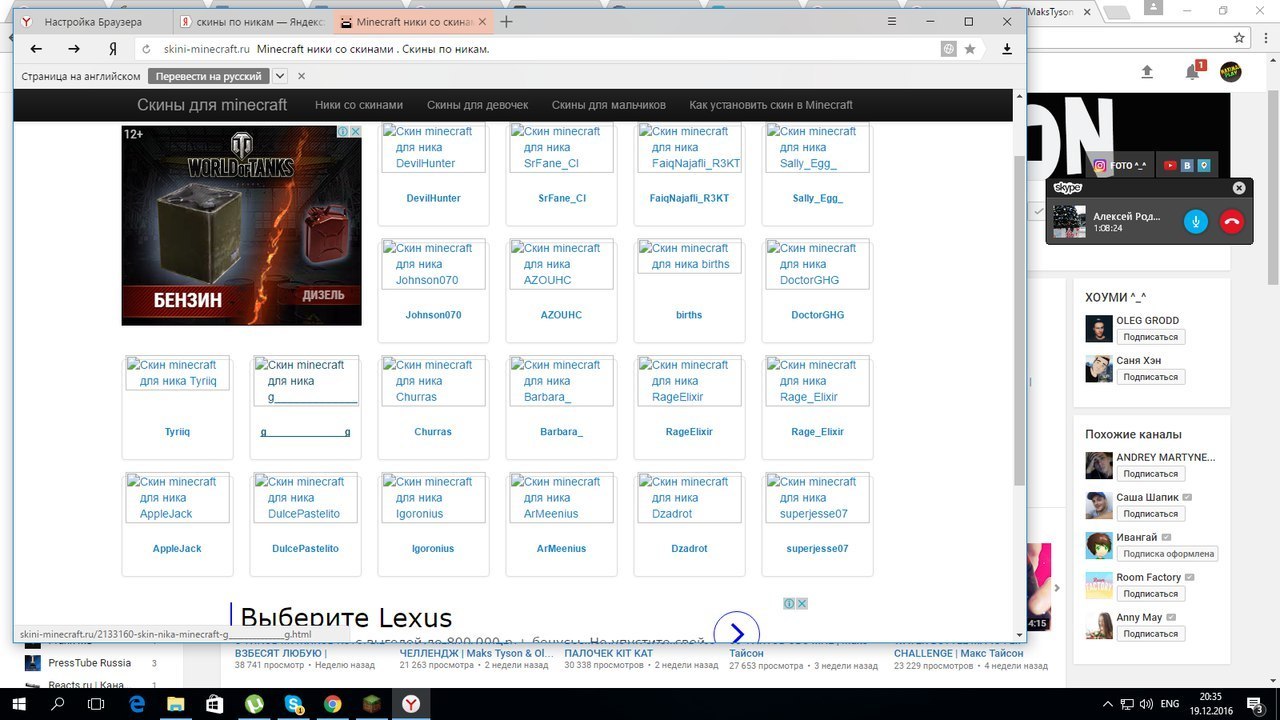
Task: Subscribe to Саша Шапик channel
Action: coord(1150,514)
